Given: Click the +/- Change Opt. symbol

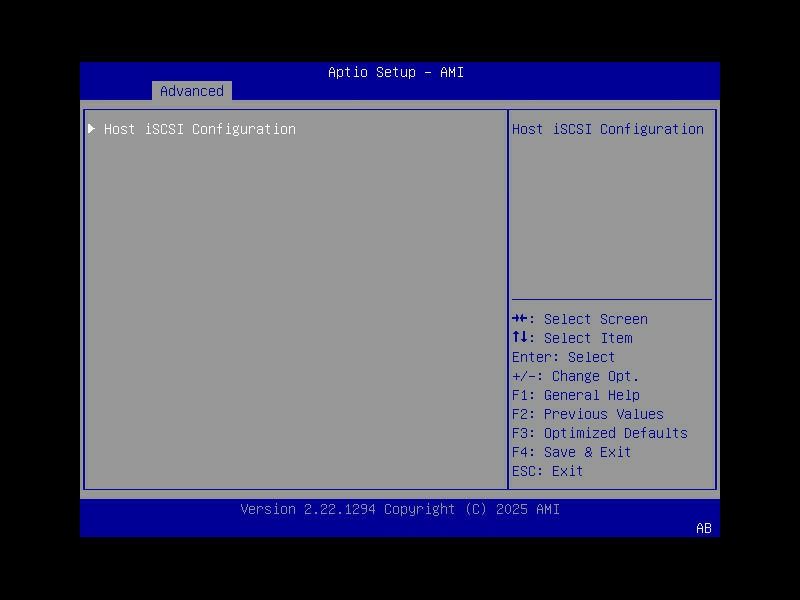Looking at the screenshot, I should tap(524, 376).
